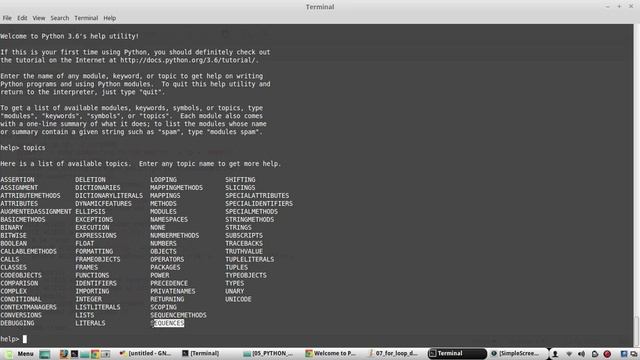Switch to the [Terminal] taskbar window

pos(201,353)
